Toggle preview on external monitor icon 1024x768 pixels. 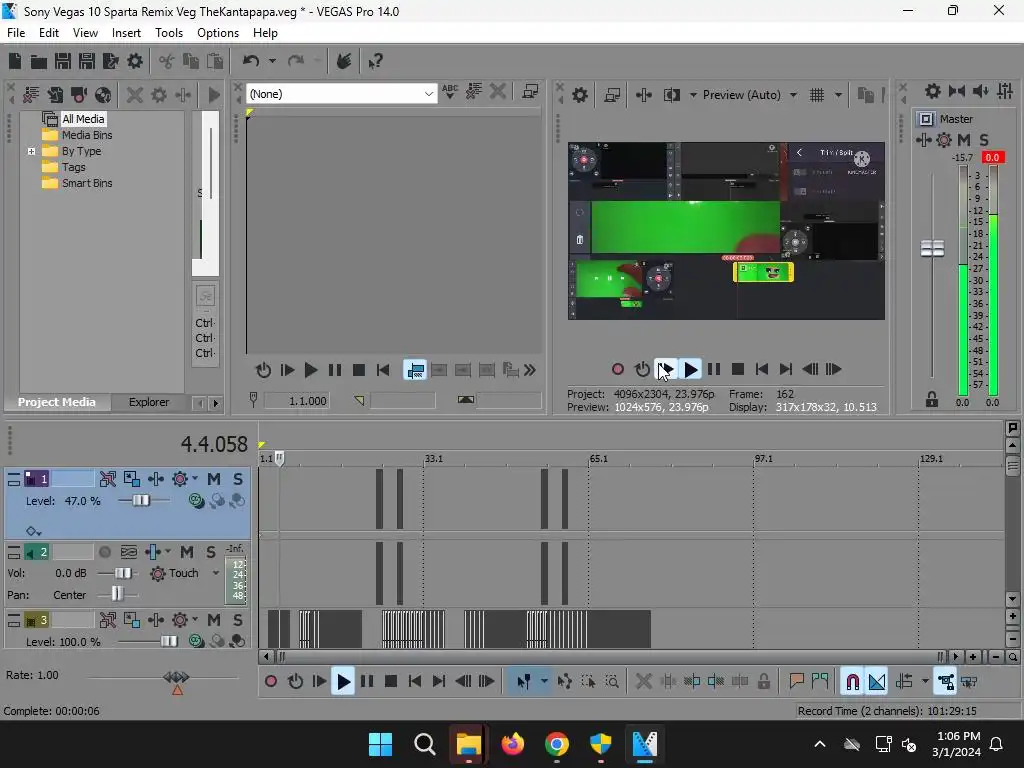coord(612,95)
